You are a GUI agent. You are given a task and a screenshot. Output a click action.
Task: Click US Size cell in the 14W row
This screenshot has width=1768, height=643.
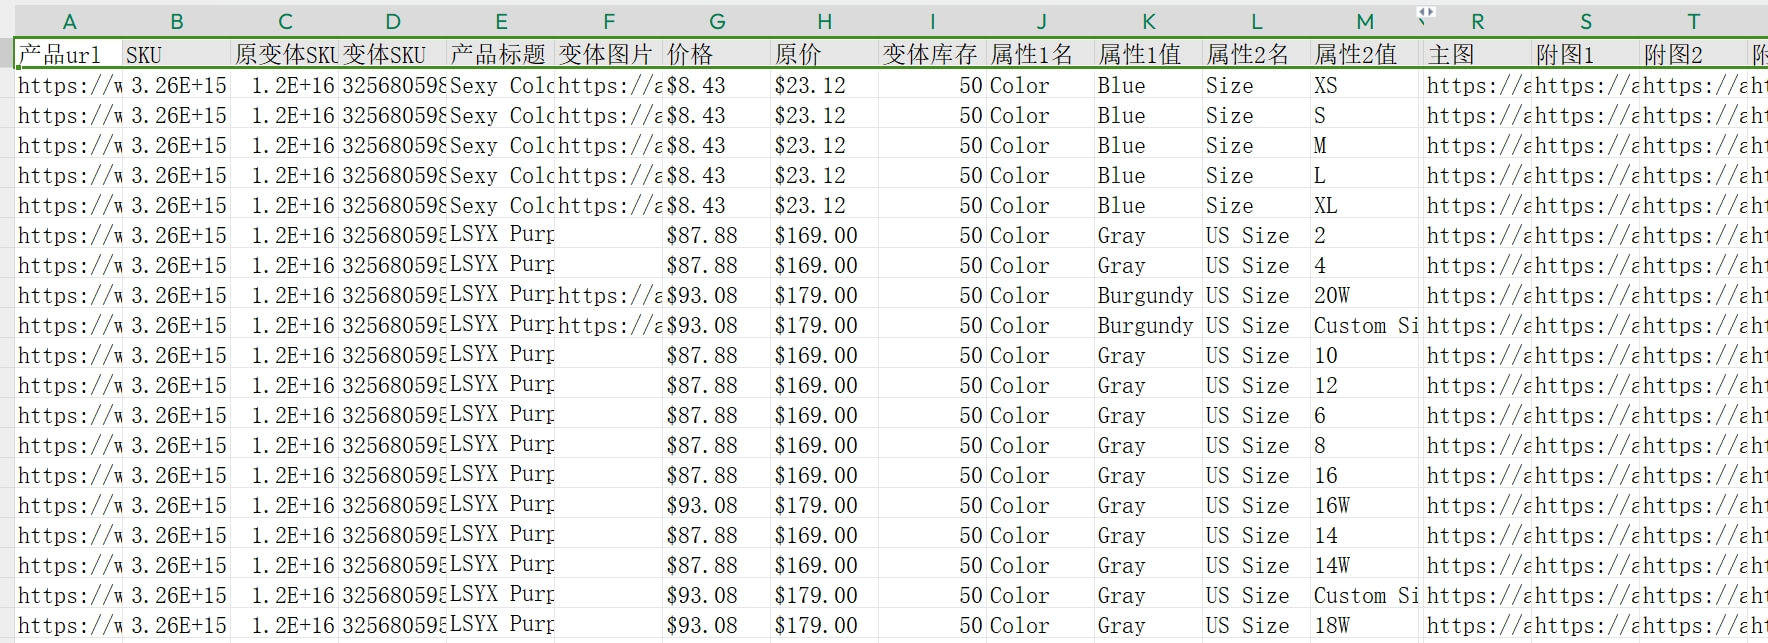(1257, 565)
